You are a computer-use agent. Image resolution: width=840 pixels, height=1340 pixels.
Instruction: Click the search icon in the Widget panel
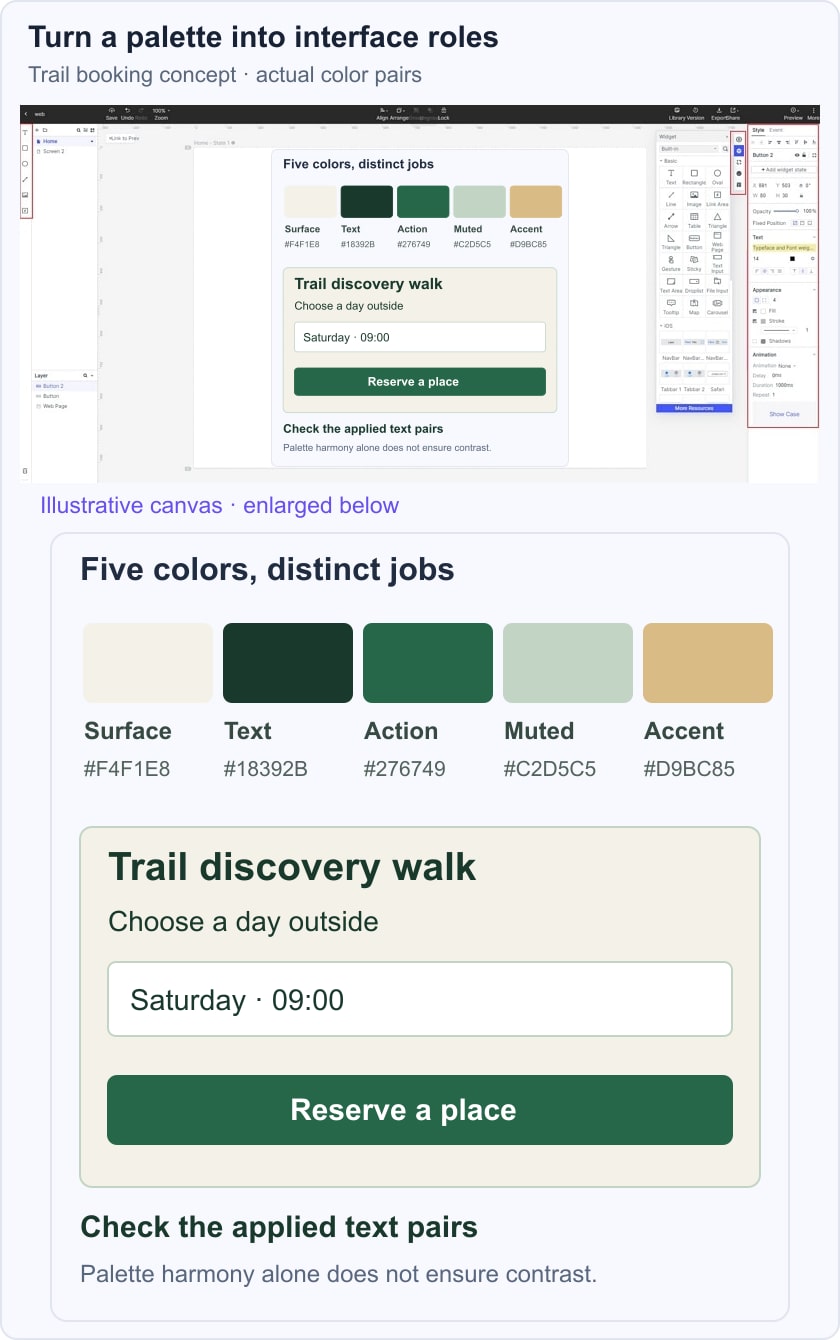[x=726, y=148]
